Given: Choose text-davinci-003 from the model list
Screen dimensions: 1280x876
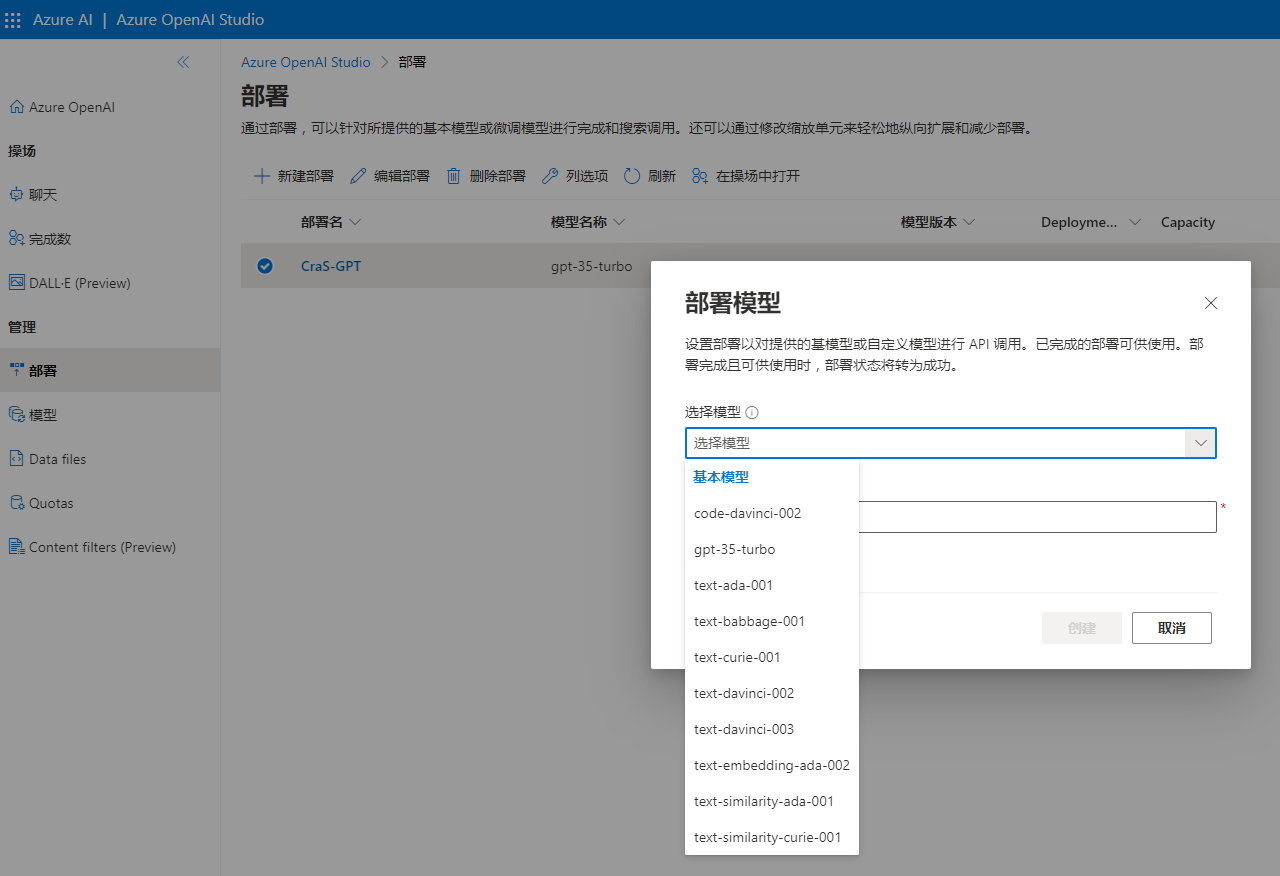Looking at the screenshot, I should (x=772, y=729).
